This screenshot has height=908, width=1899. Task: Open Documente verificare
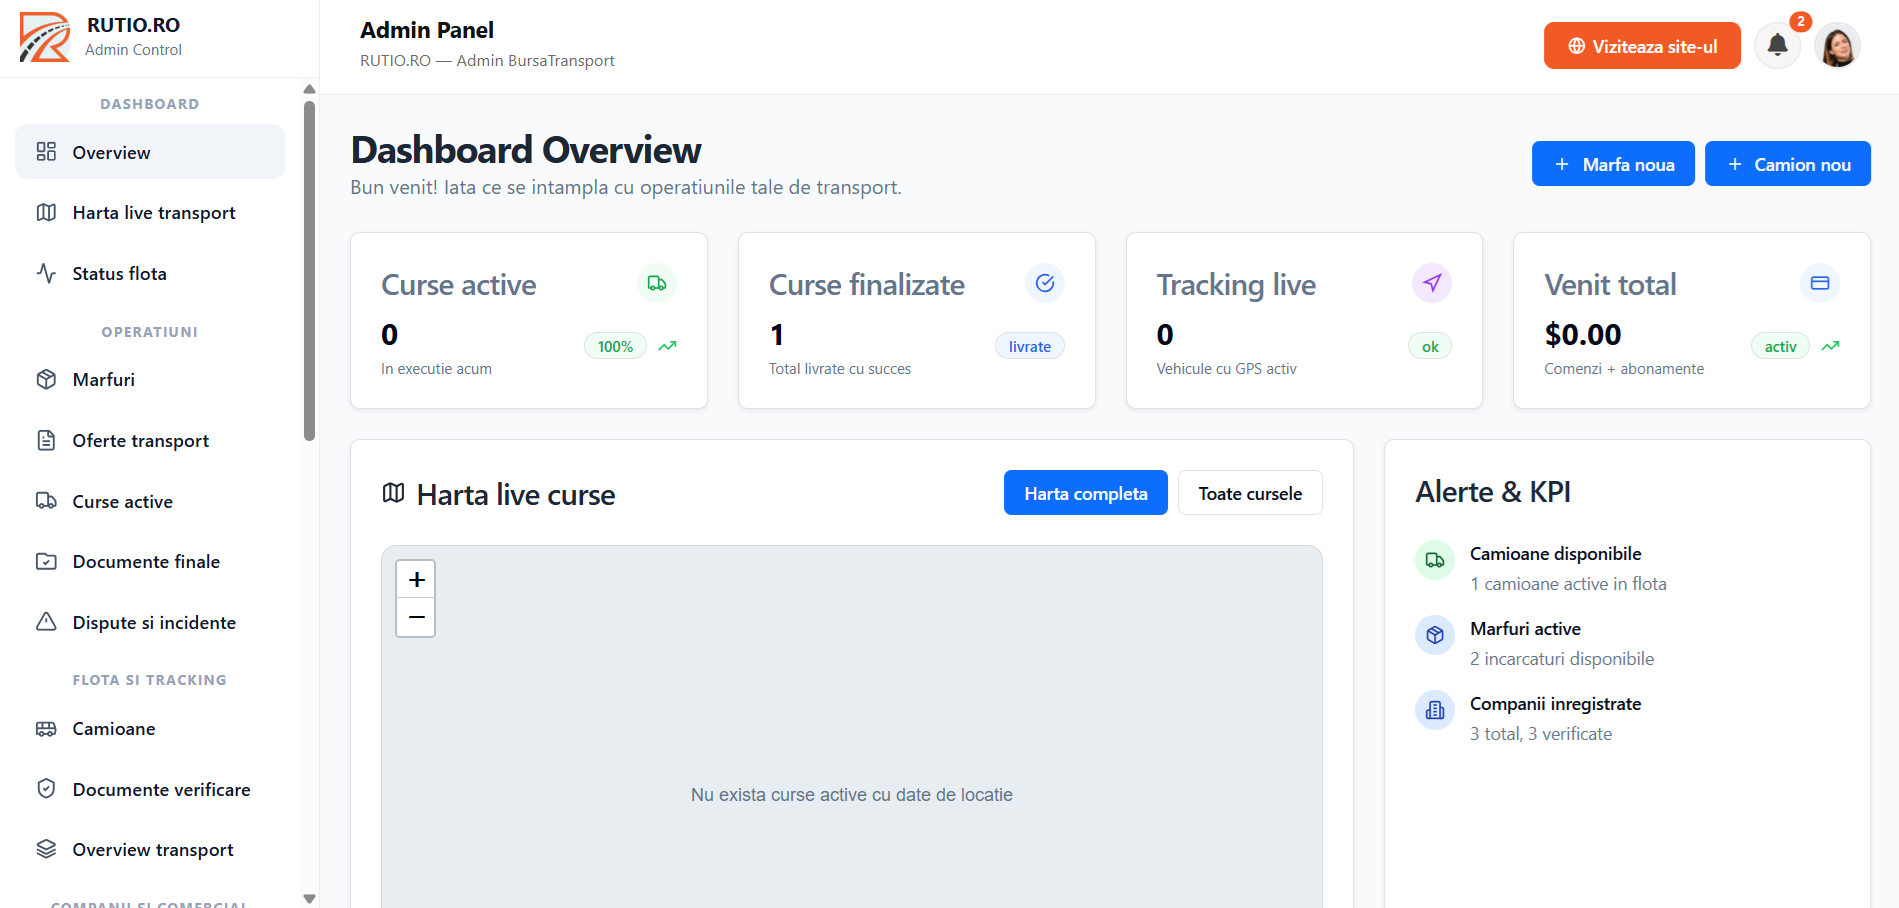(x=150, y=790)
